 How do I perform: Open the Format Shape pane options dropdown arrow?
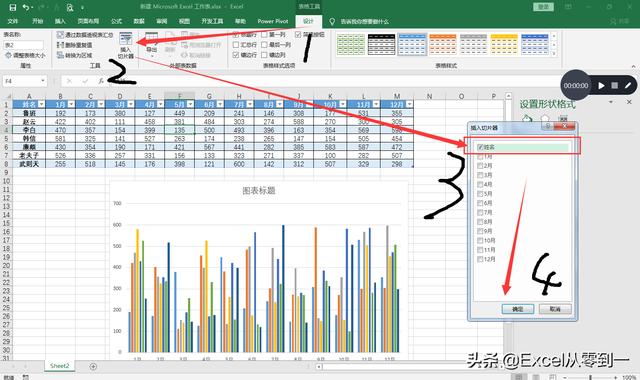(611, 102)
